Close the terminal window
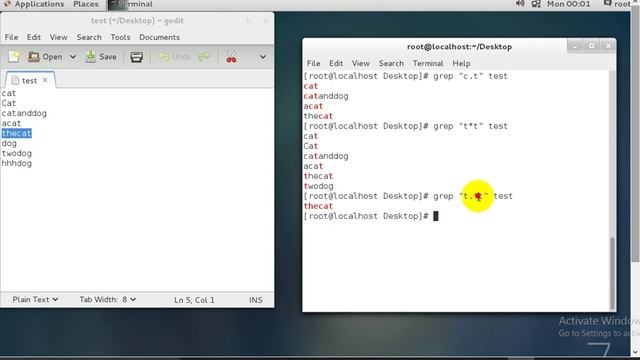 [608, 46]
